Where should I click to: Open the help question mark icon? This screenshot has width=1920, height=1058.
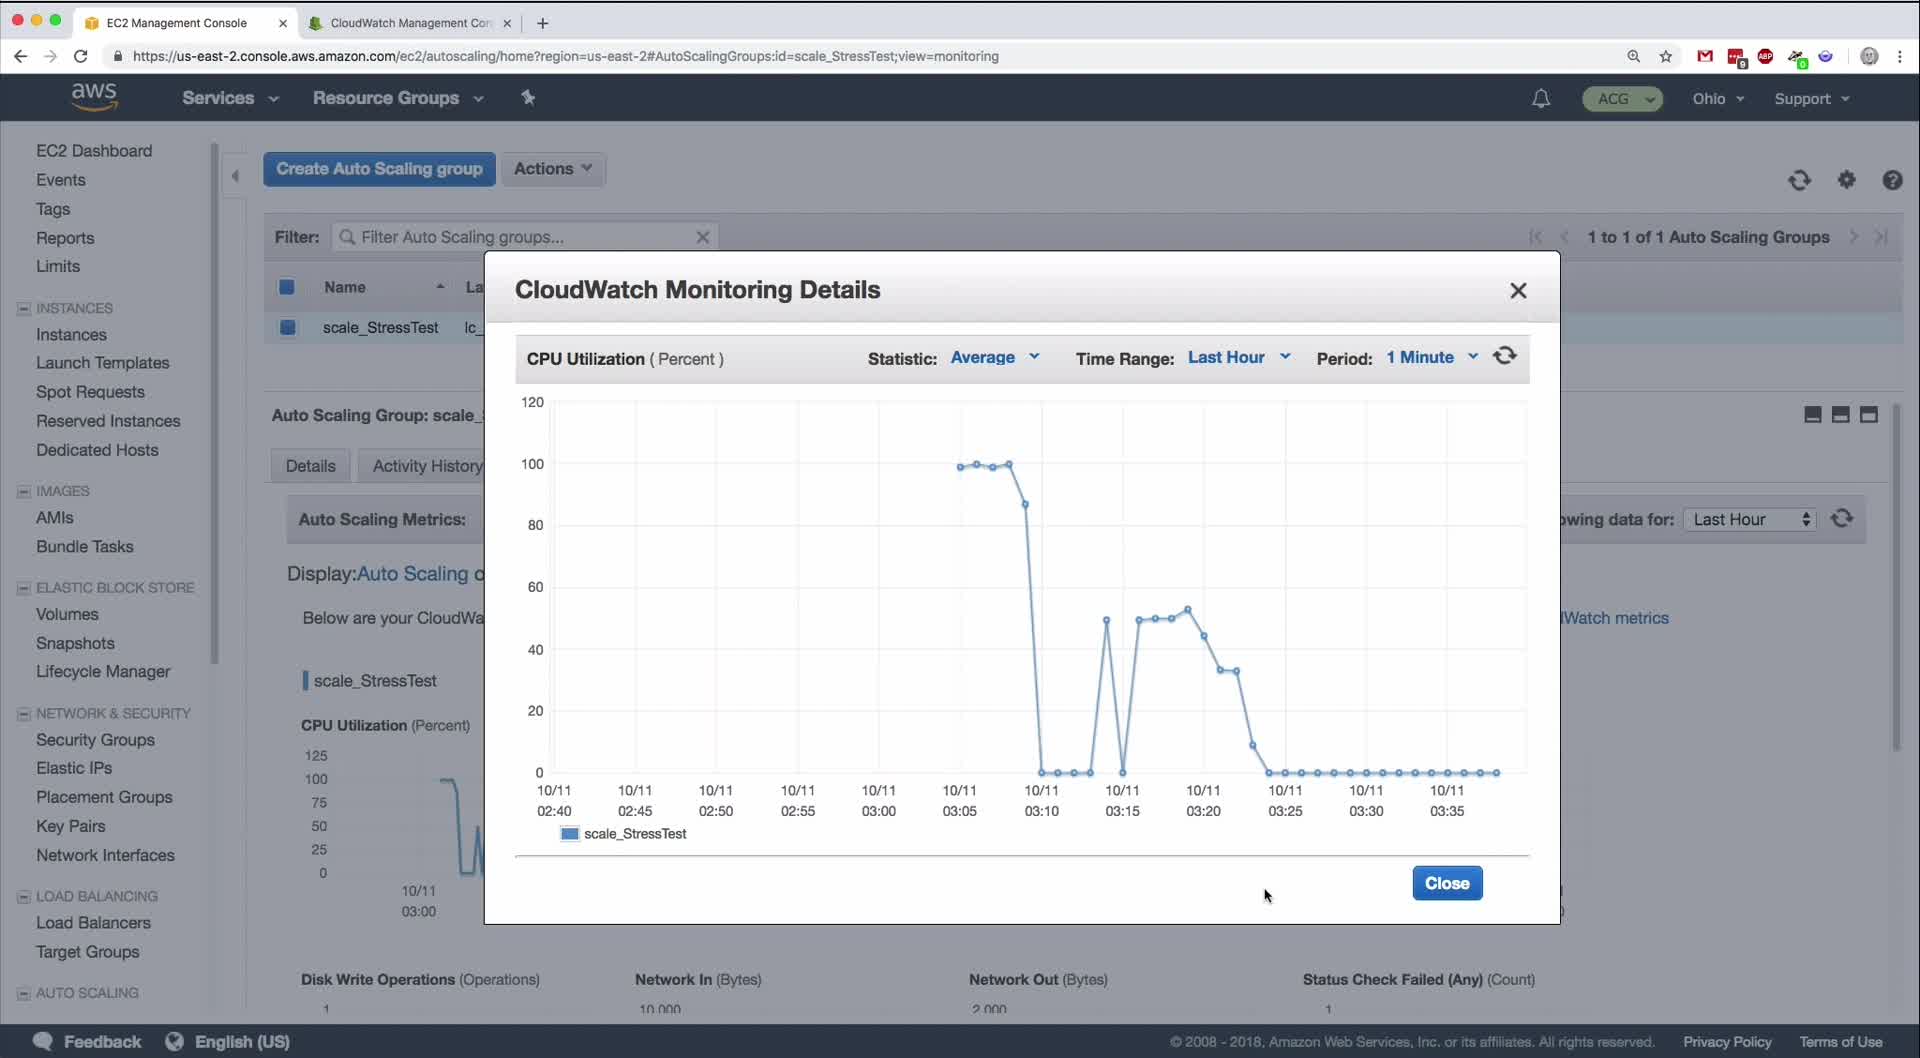[1892, 180]
